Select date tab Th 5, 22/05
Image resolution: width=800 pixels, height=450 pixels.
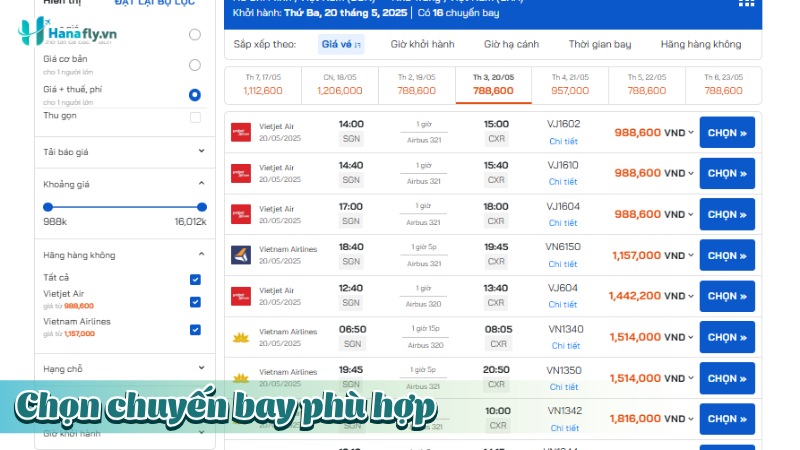click(646, 85)
